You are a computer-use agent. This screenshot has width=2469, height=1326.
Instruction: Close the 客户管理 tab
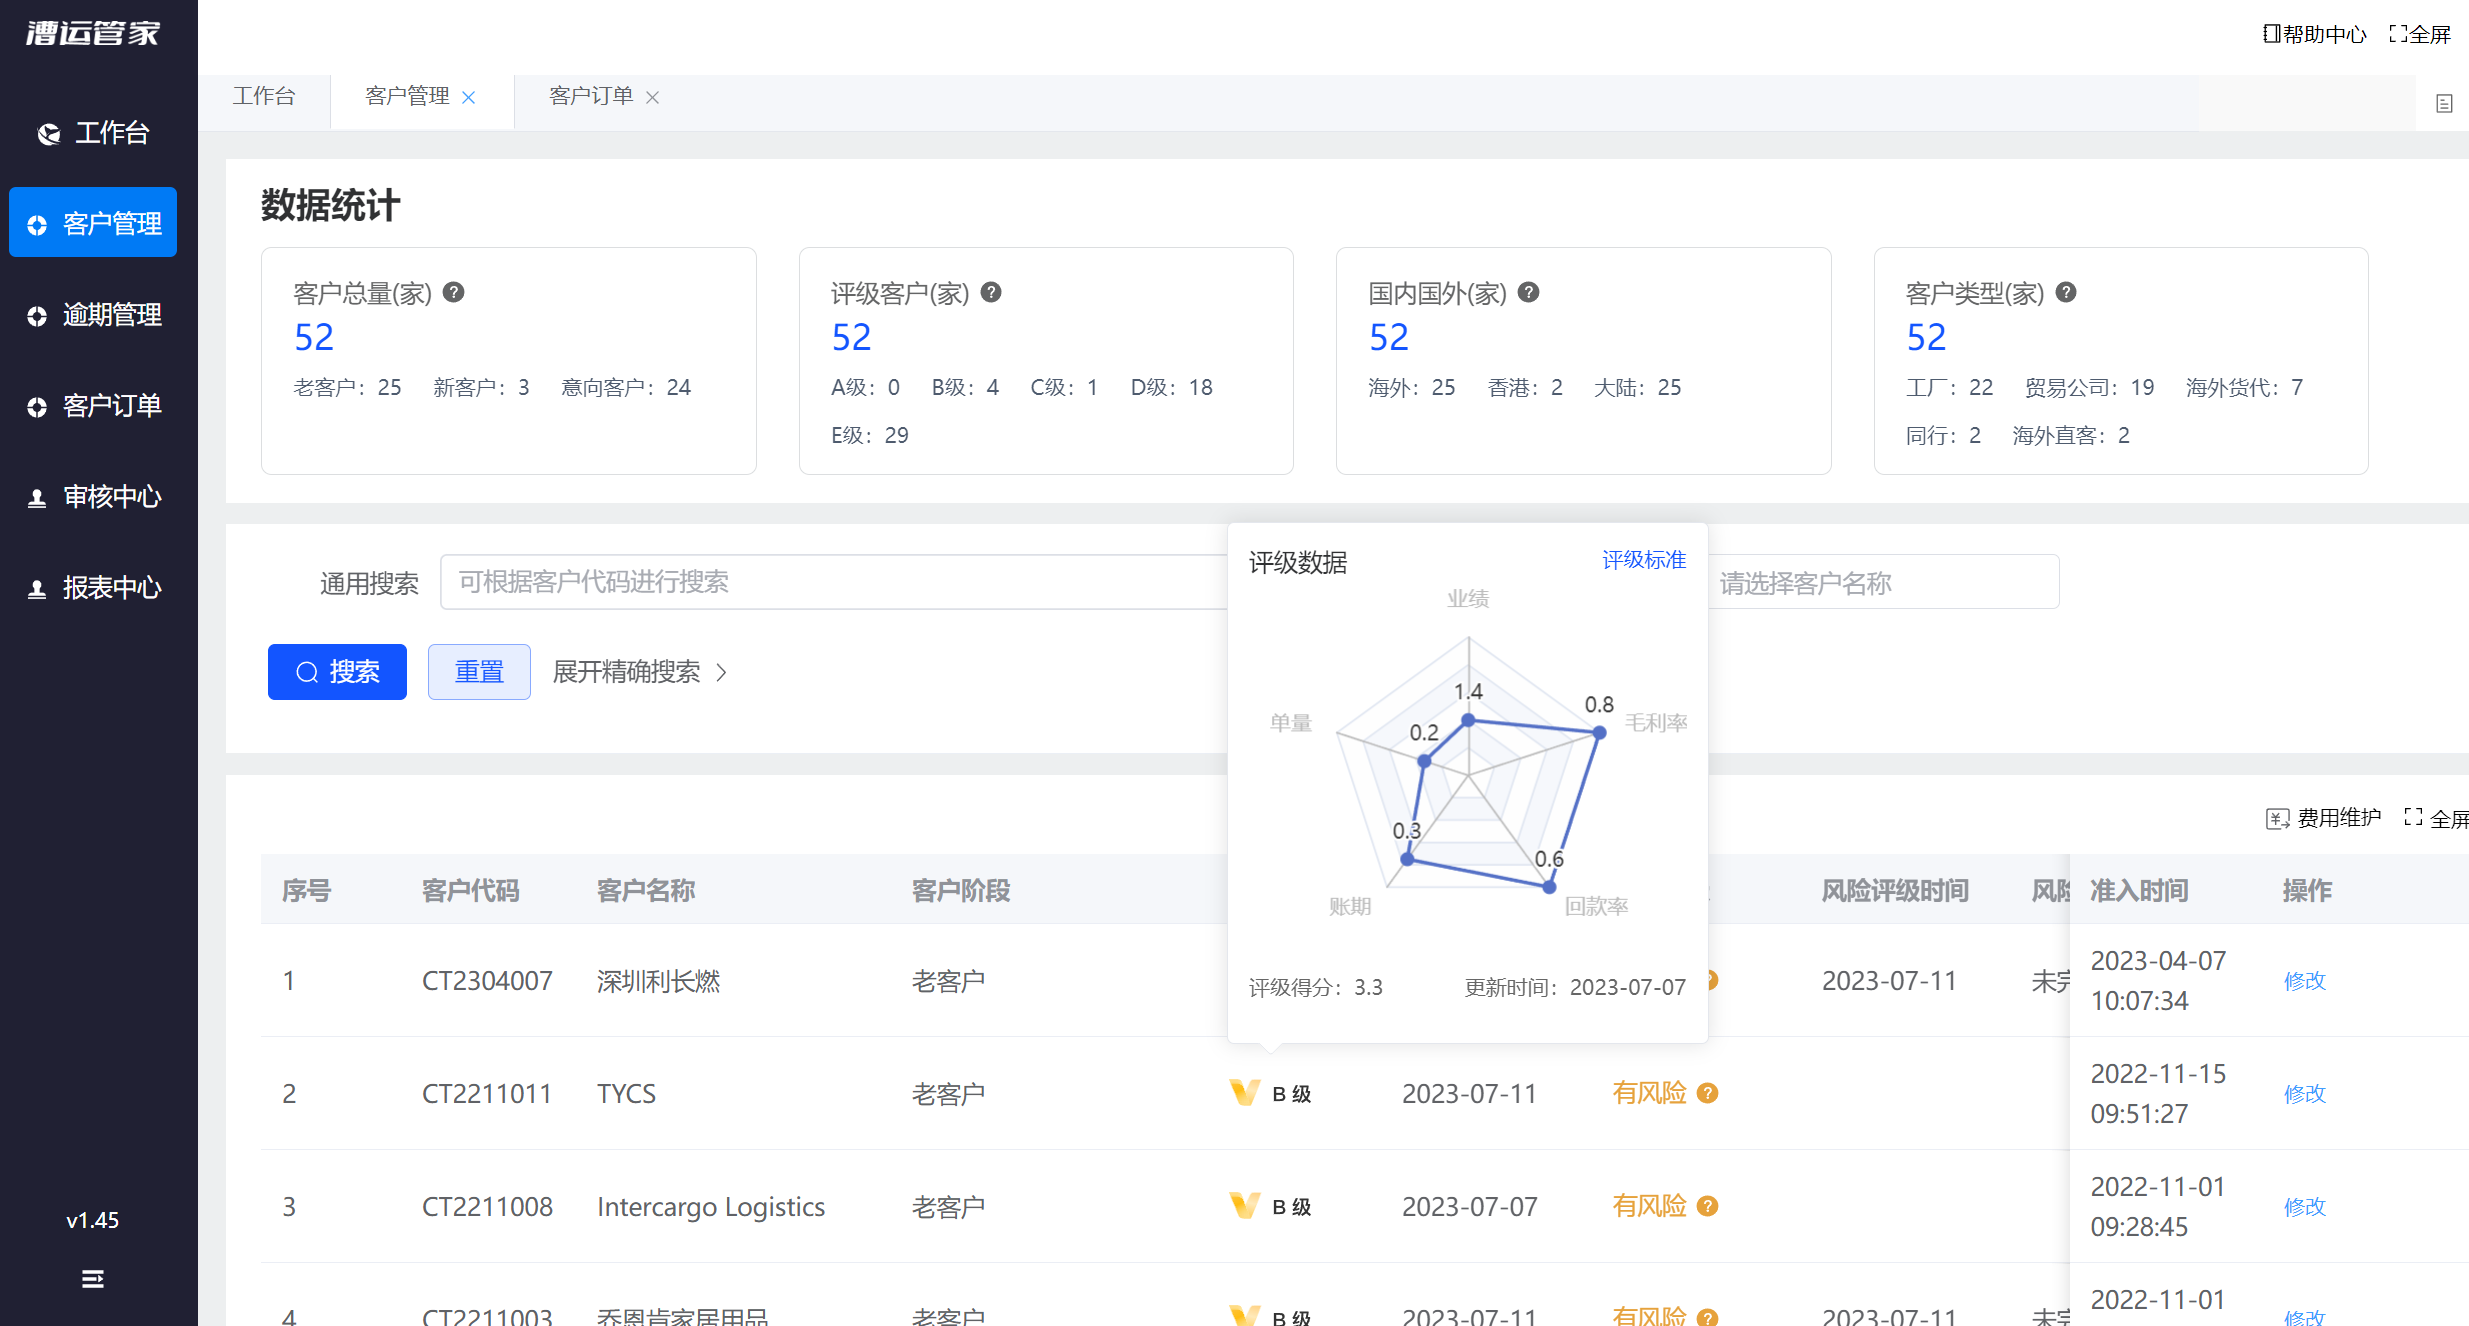468,97
